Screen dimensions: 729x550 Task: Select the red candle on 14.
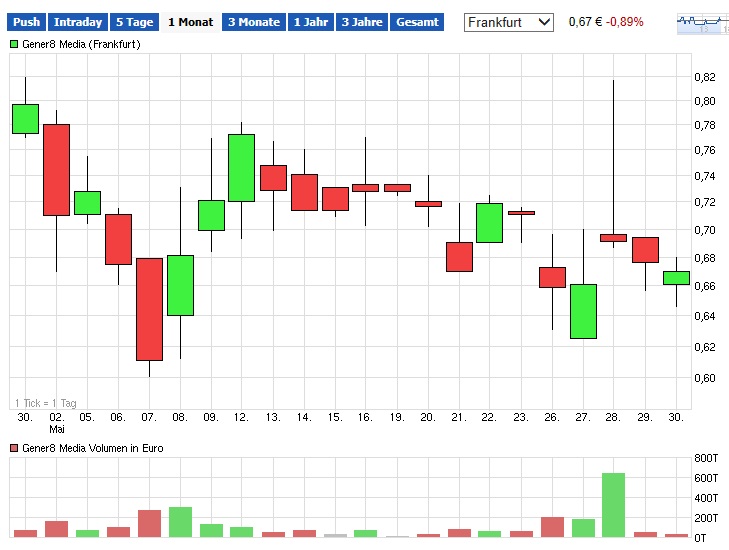coord(305,192)
